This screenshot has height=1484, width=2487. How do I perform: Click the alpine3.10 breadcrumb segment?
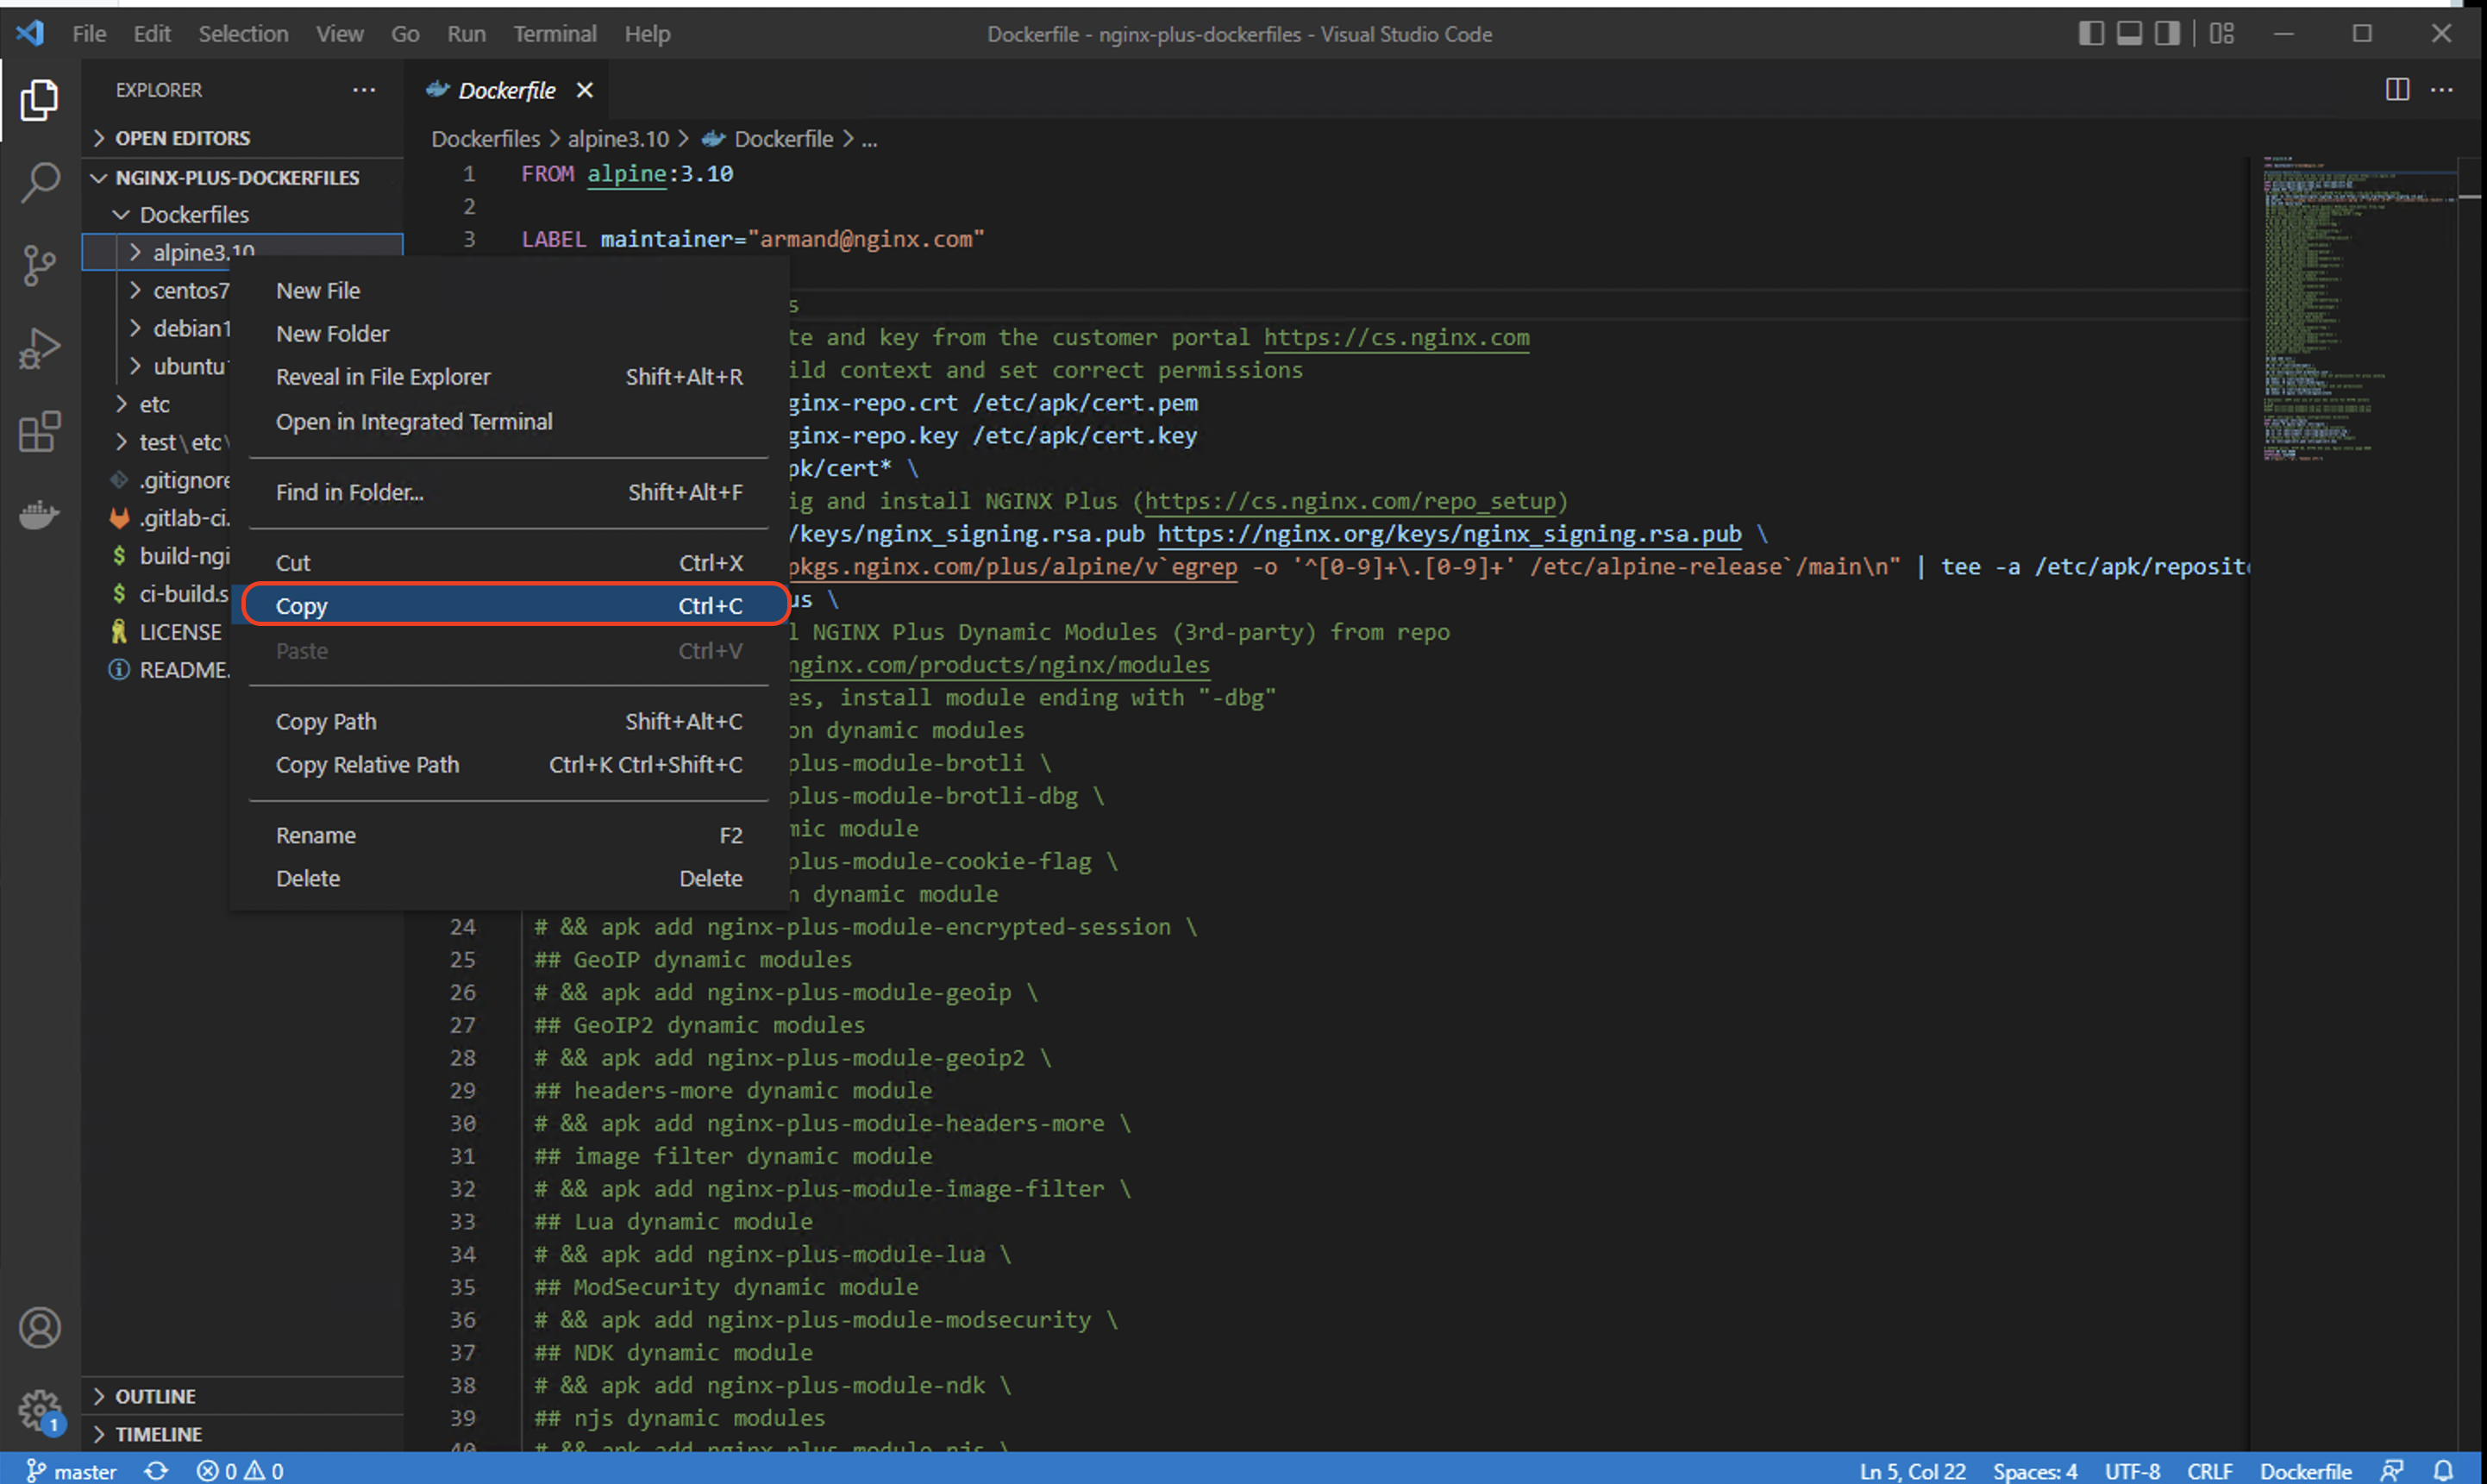coord(618,139)
